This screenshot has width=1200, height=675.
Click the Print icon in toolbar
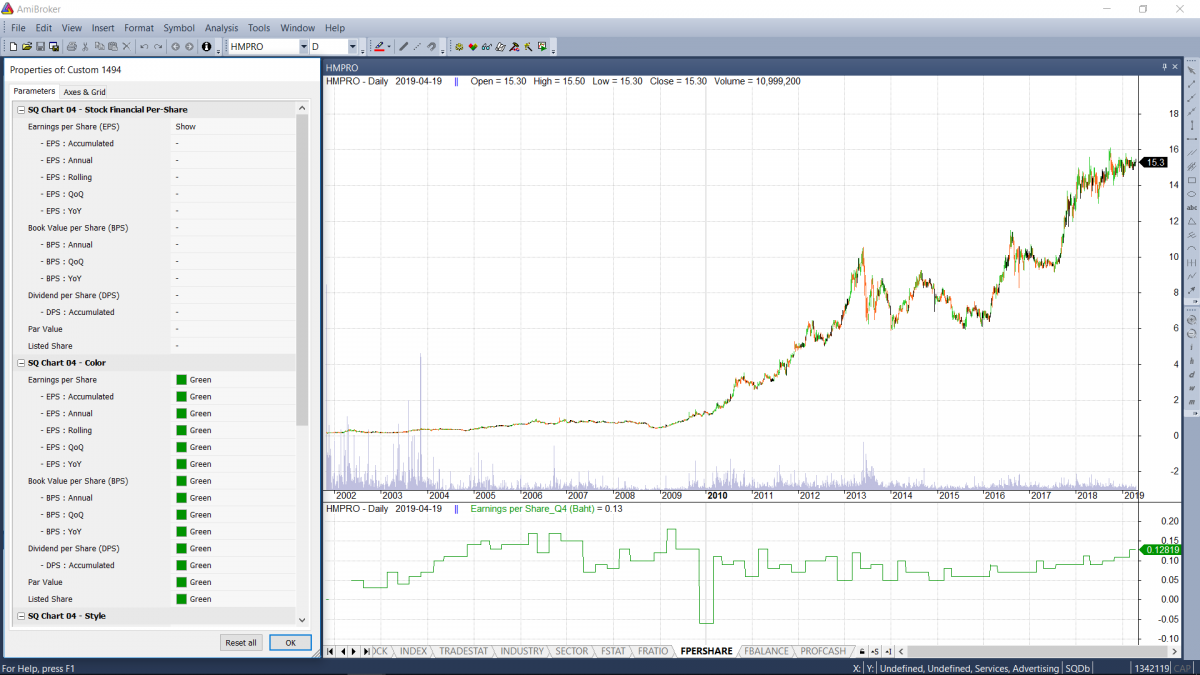[72, 47]
